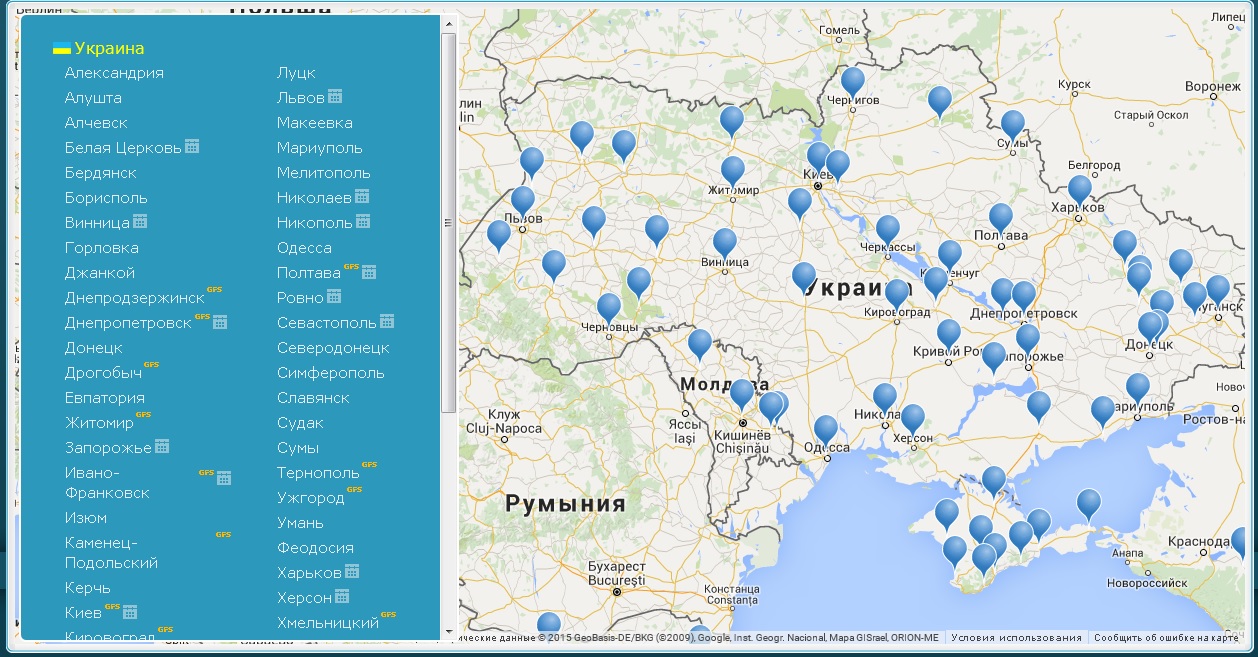Image resolution: width=1258 pixels, height=657 pixels.
Task: Open the calendar icon beside Белая Церковь
Action: click(x=192, y=147)
